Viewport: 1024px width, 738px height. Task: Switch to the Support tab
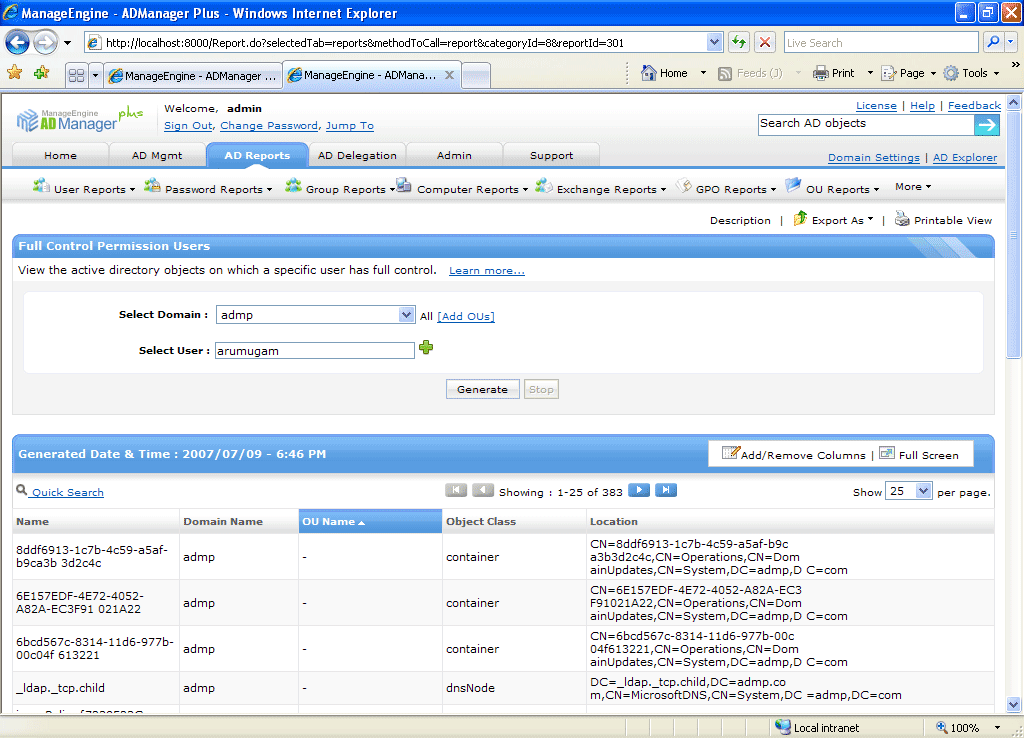click(551, 155)
